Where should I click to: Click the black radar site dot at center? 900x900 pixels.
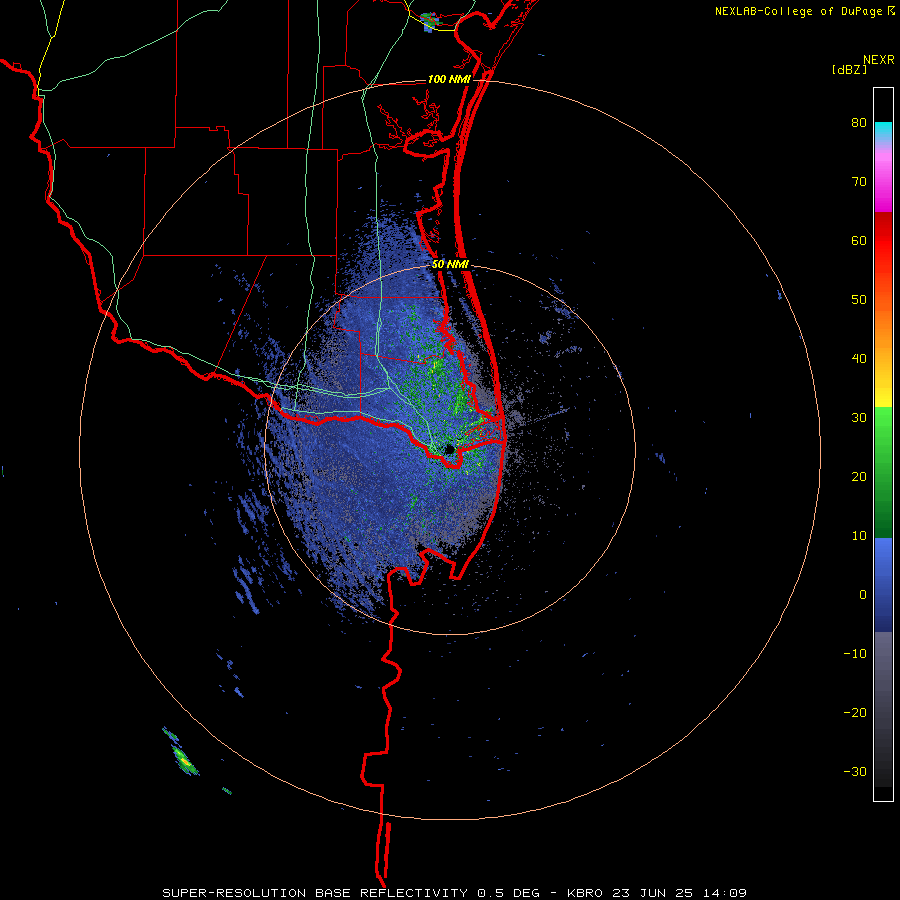pyautogui.click(x=449, y=449)
